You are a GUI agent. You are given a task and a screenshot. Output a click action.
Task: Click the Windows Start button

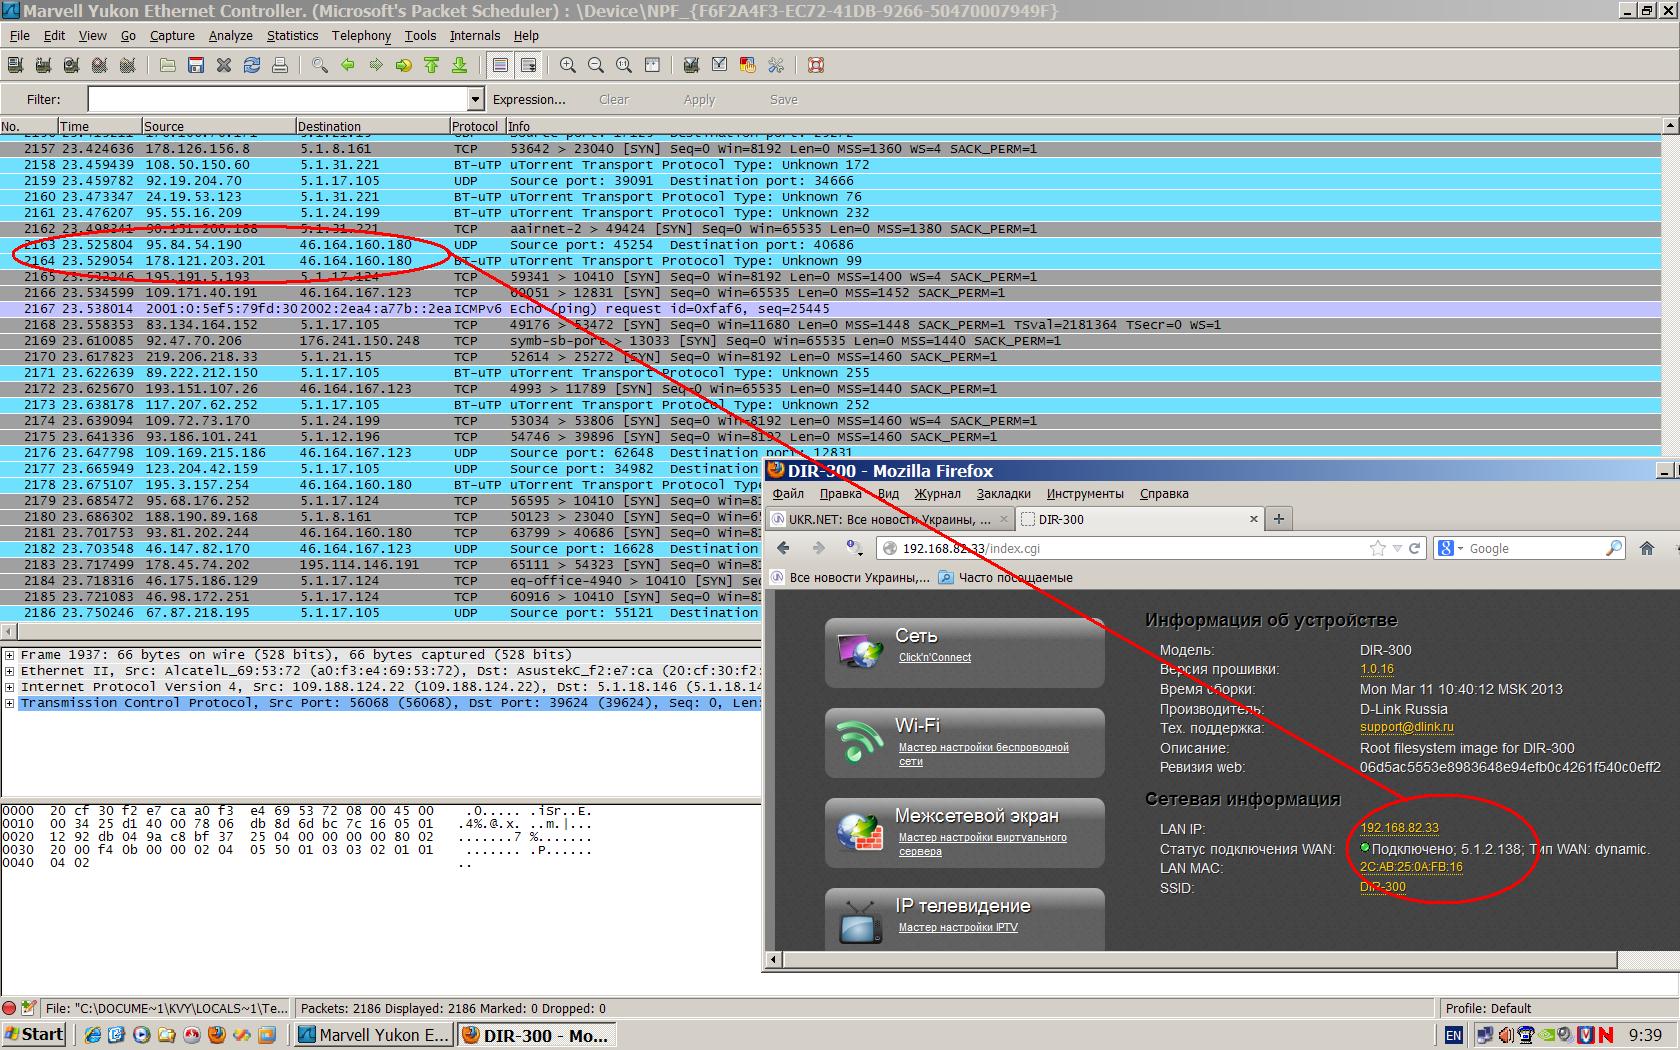point(34,1034)
